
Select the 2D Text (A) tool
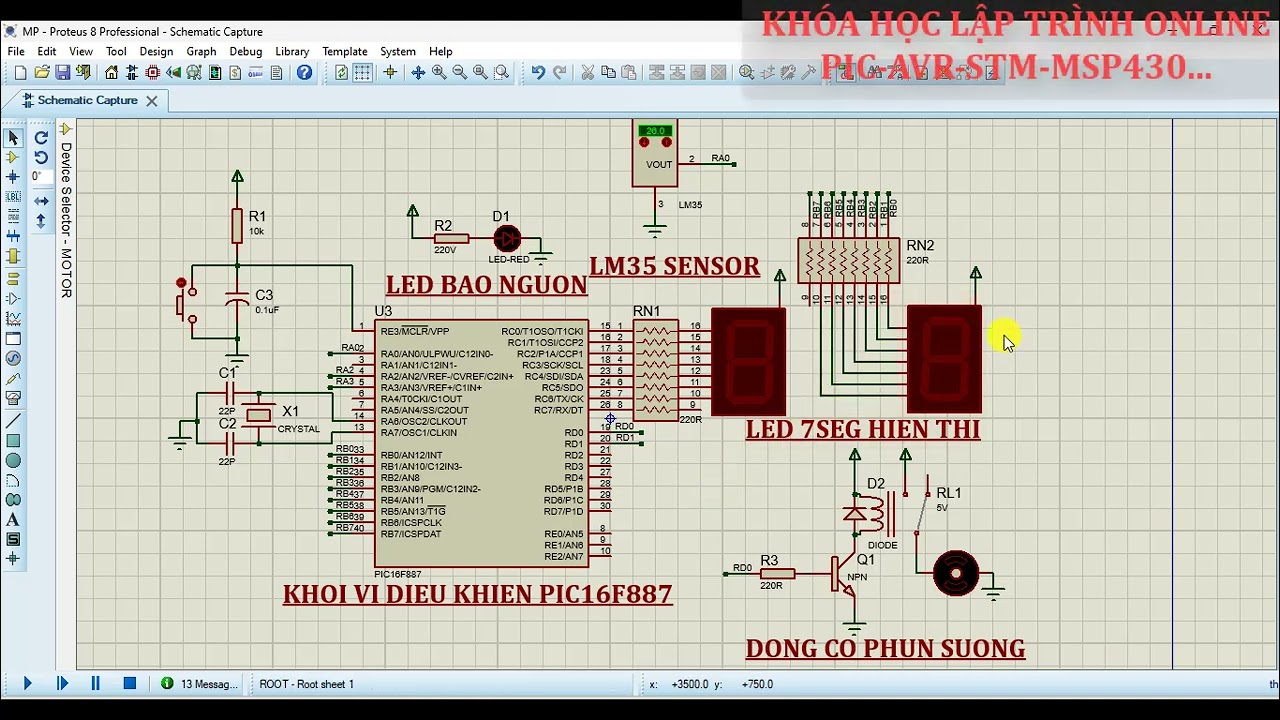click(x=13, y=520)
